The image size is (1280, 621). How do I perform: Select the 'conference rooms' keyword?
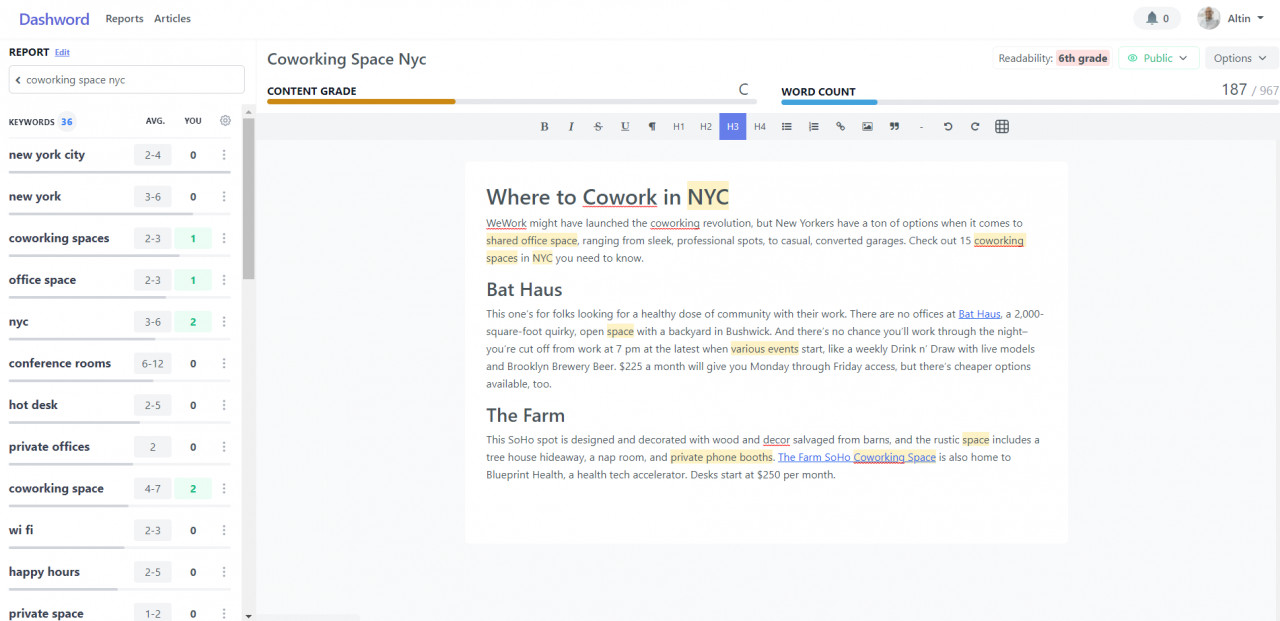pos(60,364)
